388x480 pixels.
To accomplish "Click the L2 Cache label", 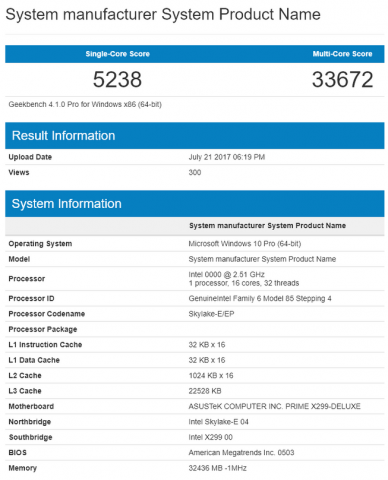I will (x=25, y=375).
